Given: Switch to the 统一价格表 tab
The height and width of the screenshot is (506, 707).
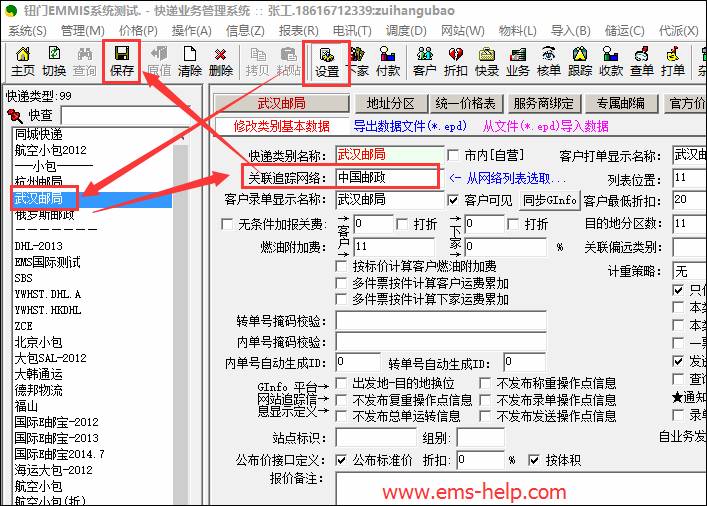Looking at the screenshot, I should tap(466, 104).
